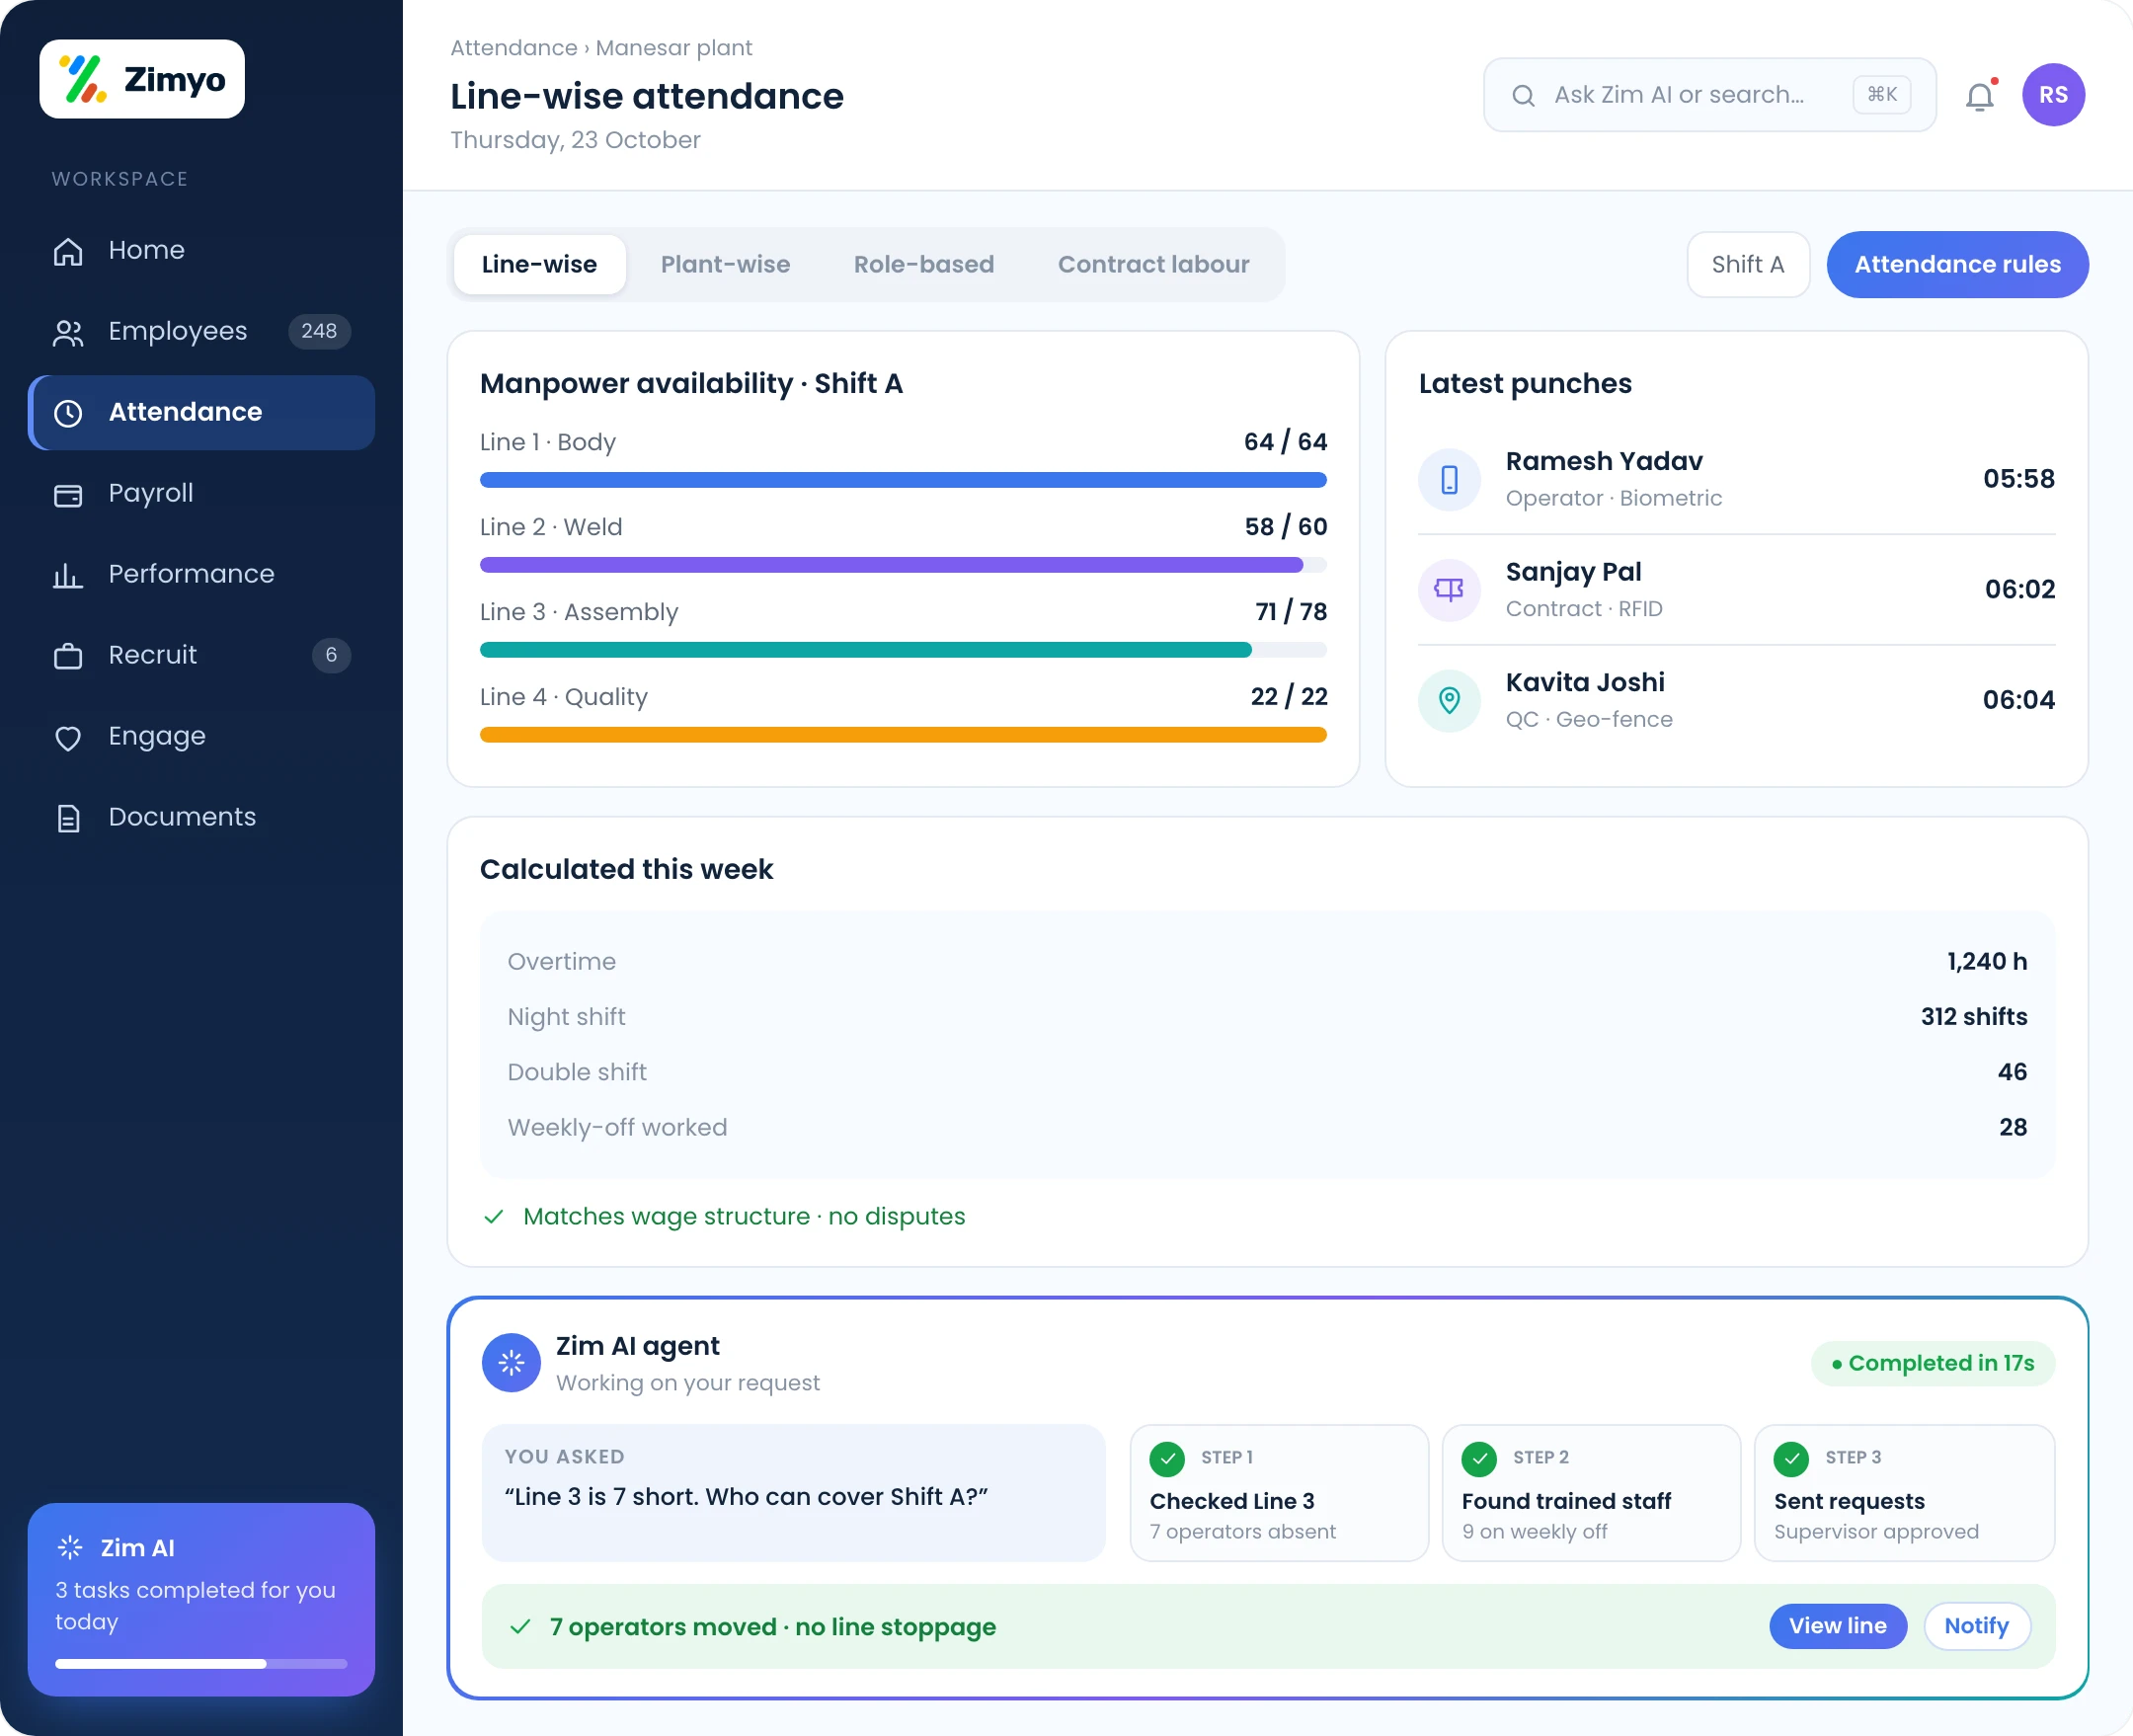Click Kavita Joshi's geo-fence pin icon
Screen dimensions: 2133x1736
coord(1449,700)
